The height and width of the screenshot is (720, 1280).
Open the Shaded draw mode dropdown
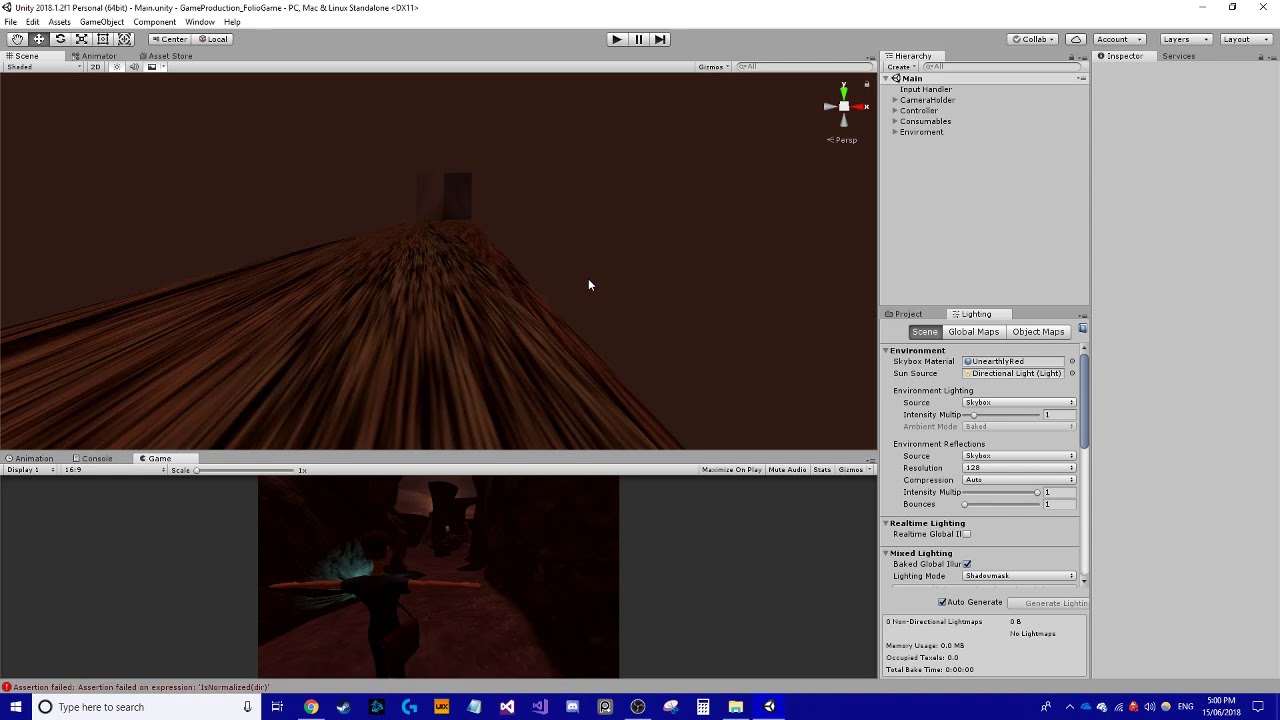(42, 67)
